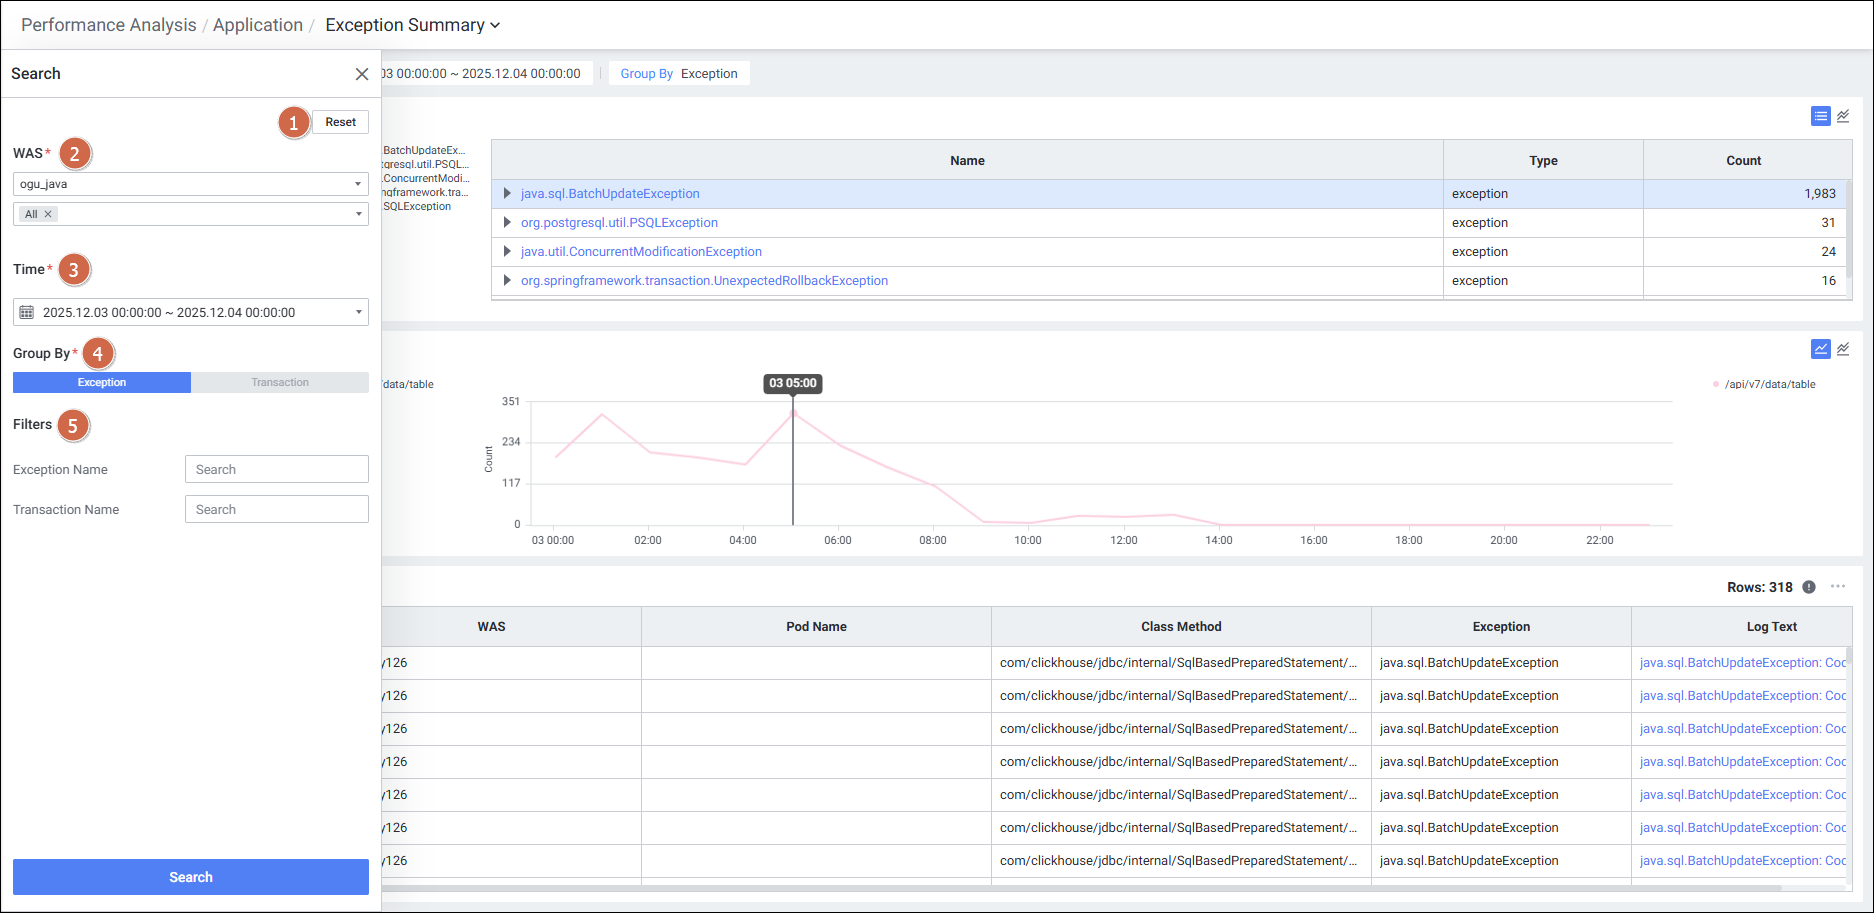
Task: Open the more options ellipsis near Rows count
Action: [x=1838, y=587]
